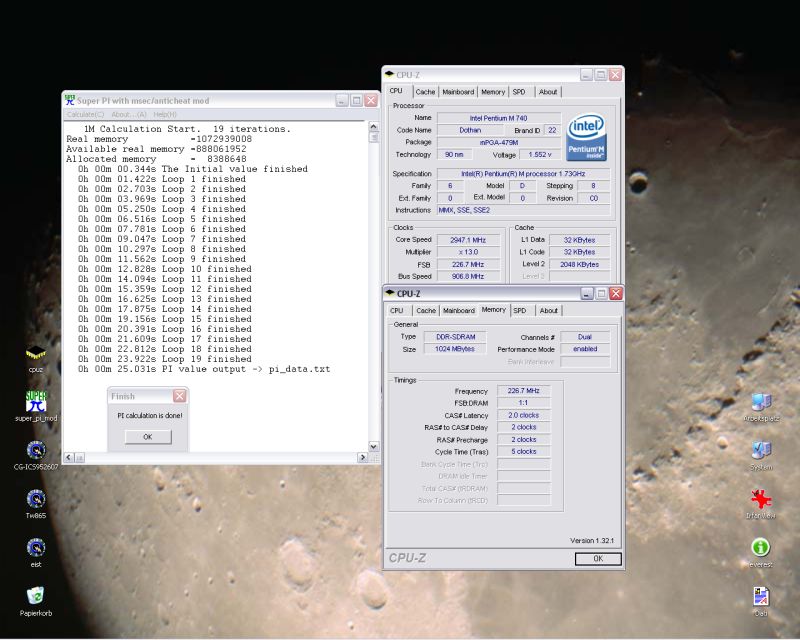Select SPD tab in back CPU-Z window
Image resolution: width=800 pixels, height=640 pixels.
[519, 92]
